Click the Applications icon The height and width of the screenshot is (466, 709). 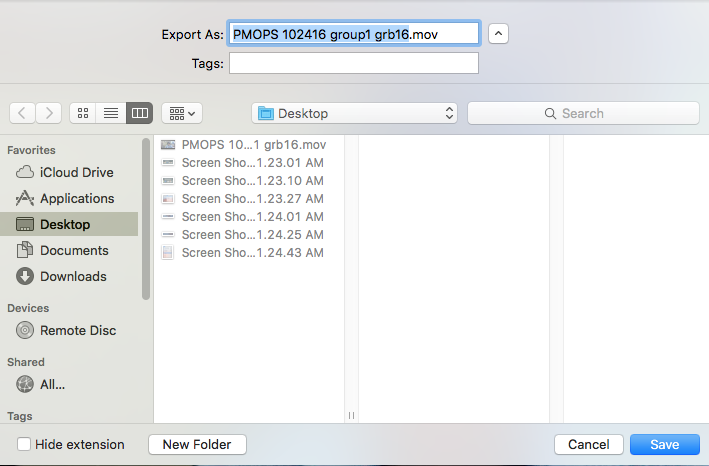tap(25, 198)
